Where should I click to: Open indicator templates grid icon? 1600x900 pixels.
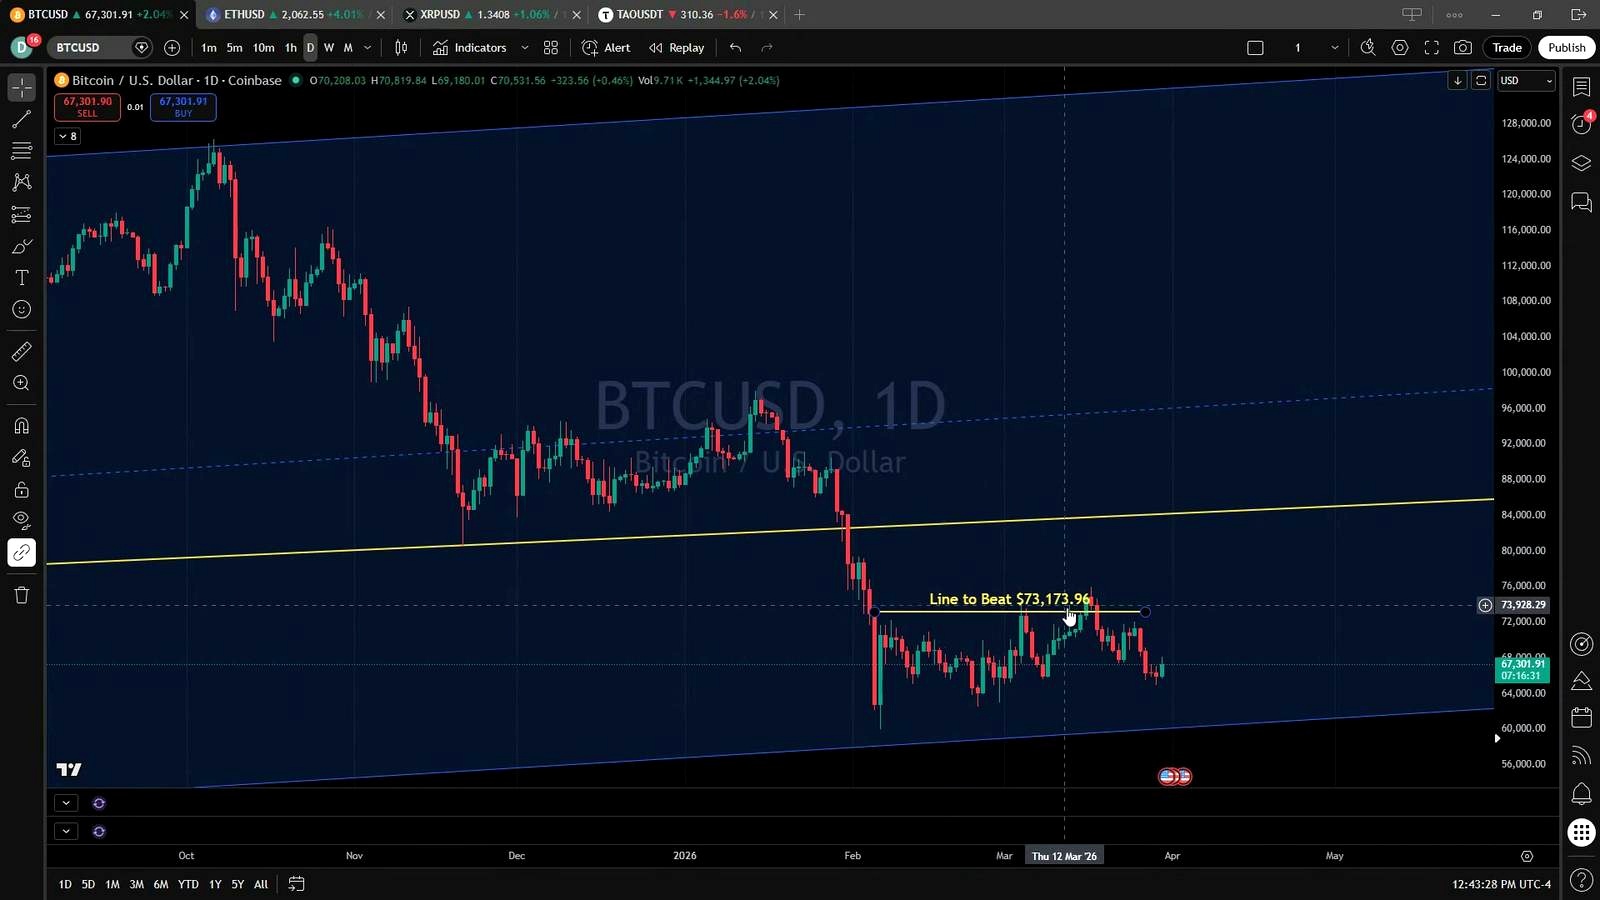(551, 47)
